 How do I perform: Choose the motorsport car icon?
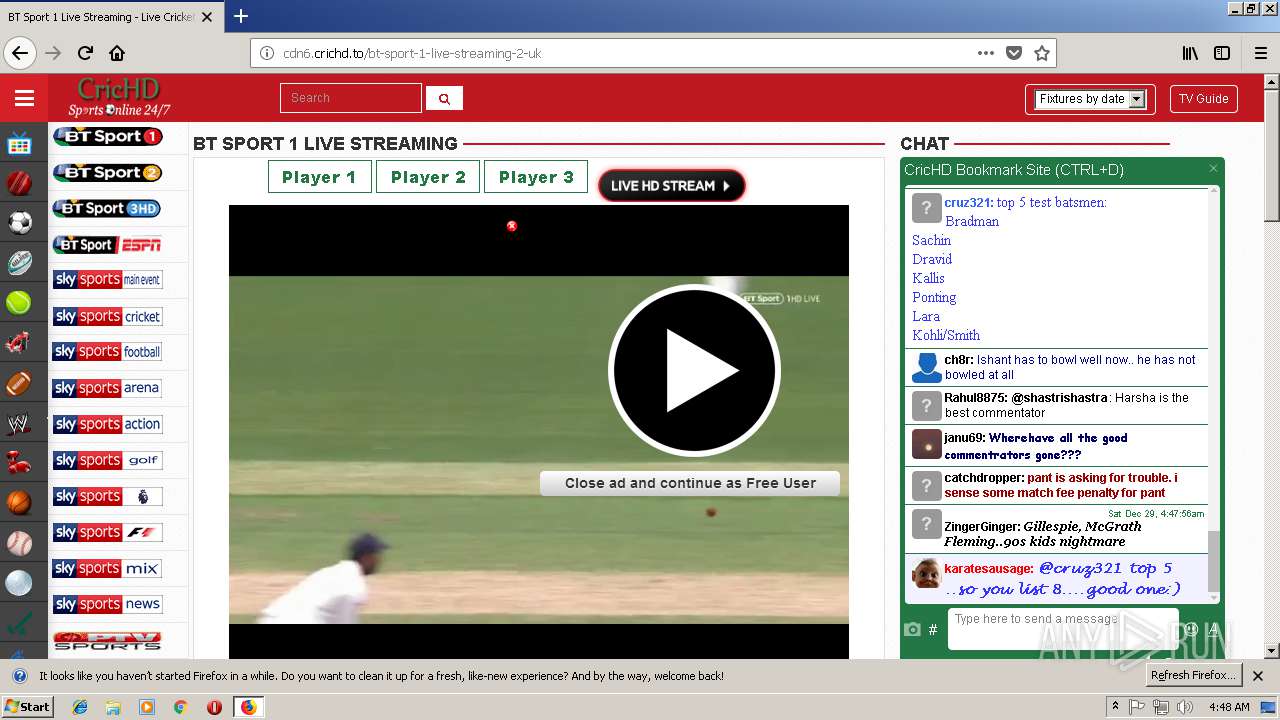(19, 343)
